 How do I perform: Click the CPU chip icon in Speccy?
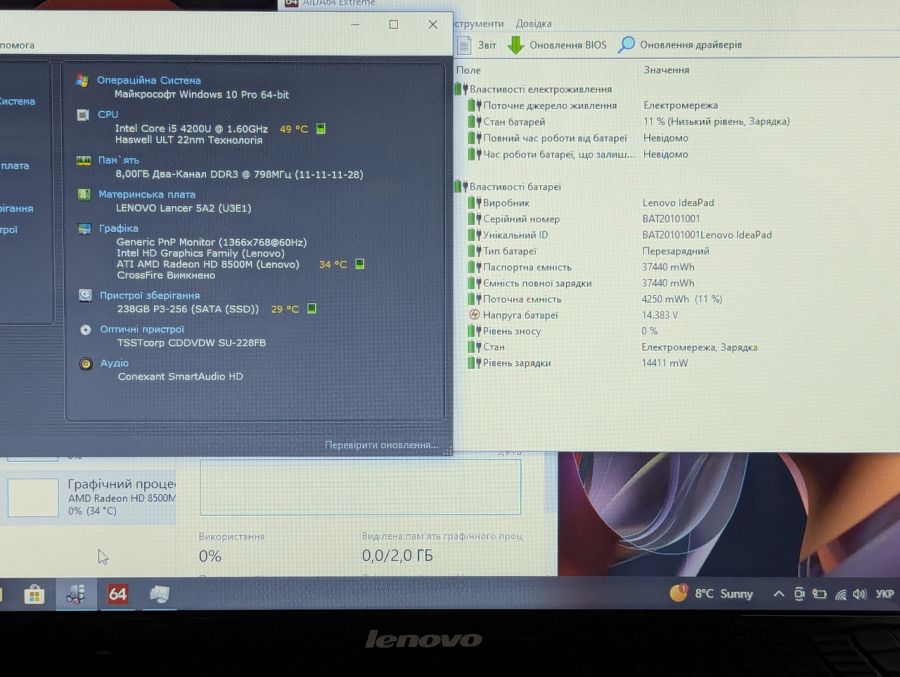click(x=83, y=115)
